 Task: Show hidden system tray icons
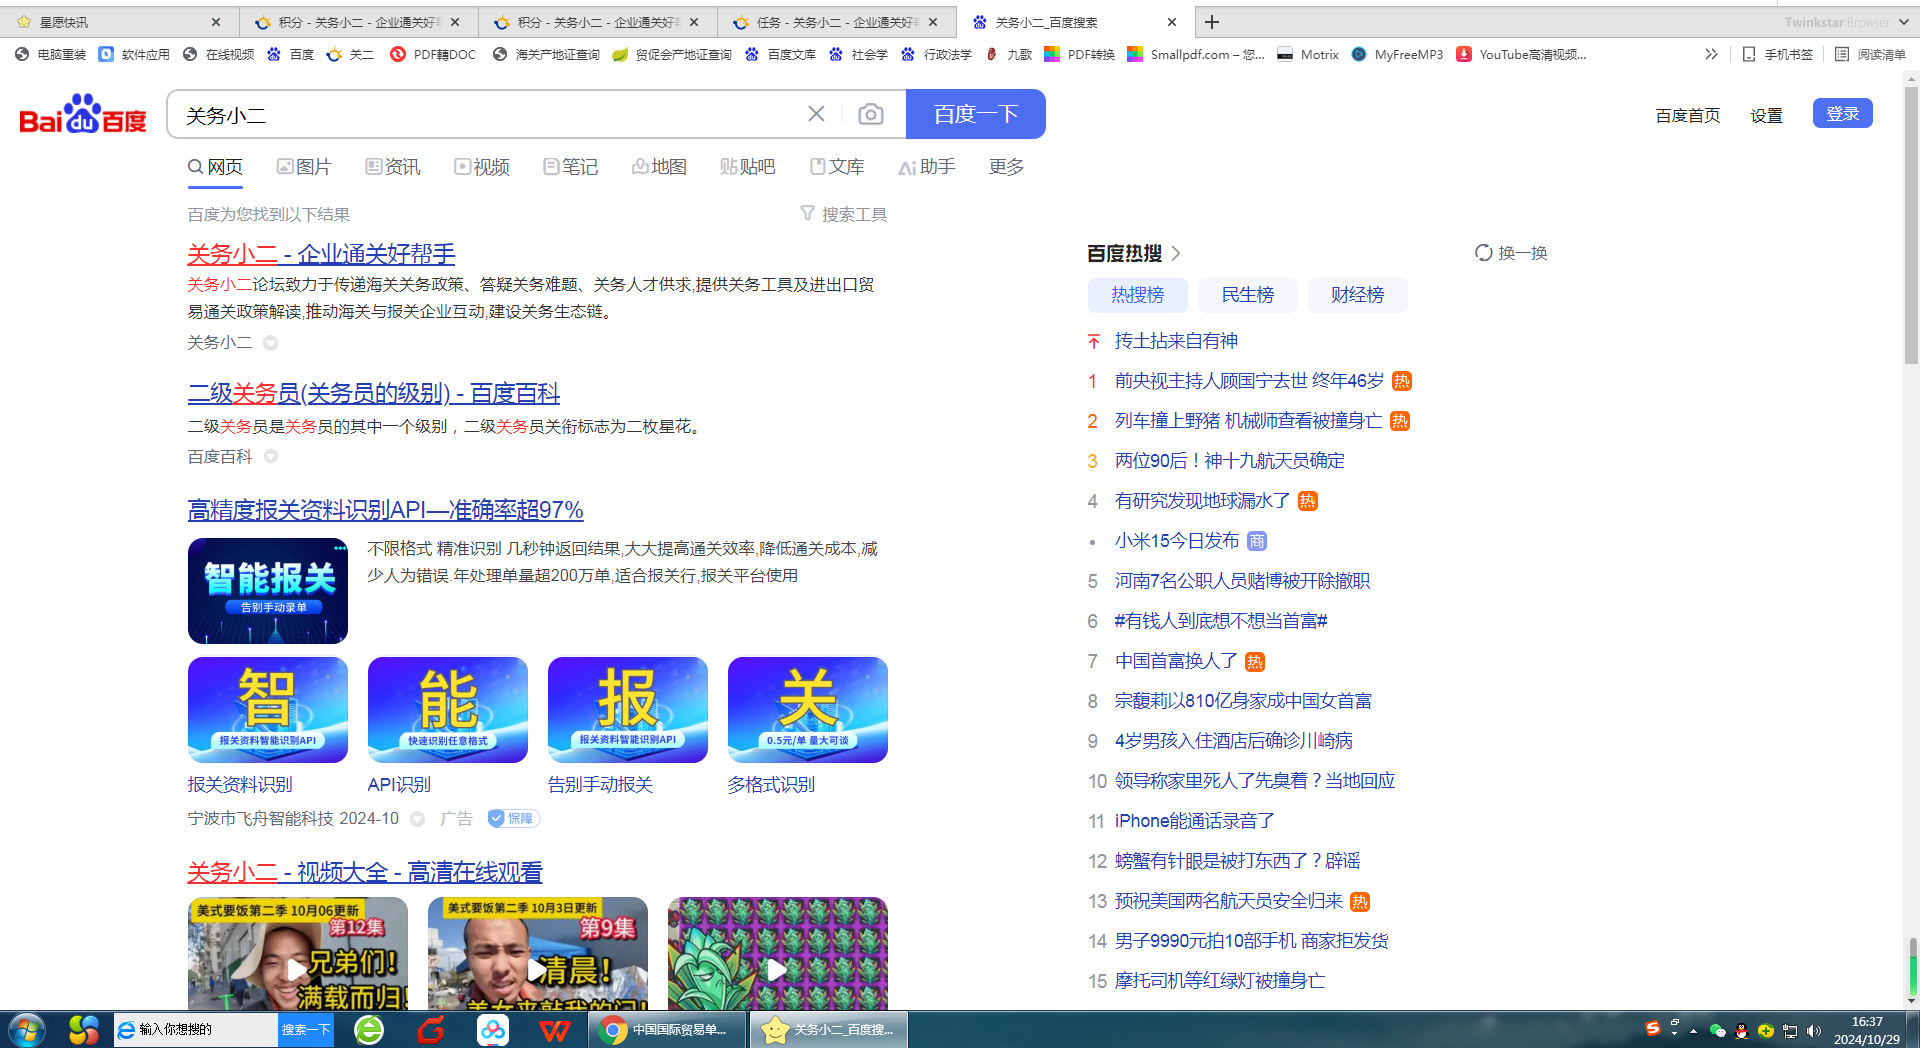tap(1693, 1031)
